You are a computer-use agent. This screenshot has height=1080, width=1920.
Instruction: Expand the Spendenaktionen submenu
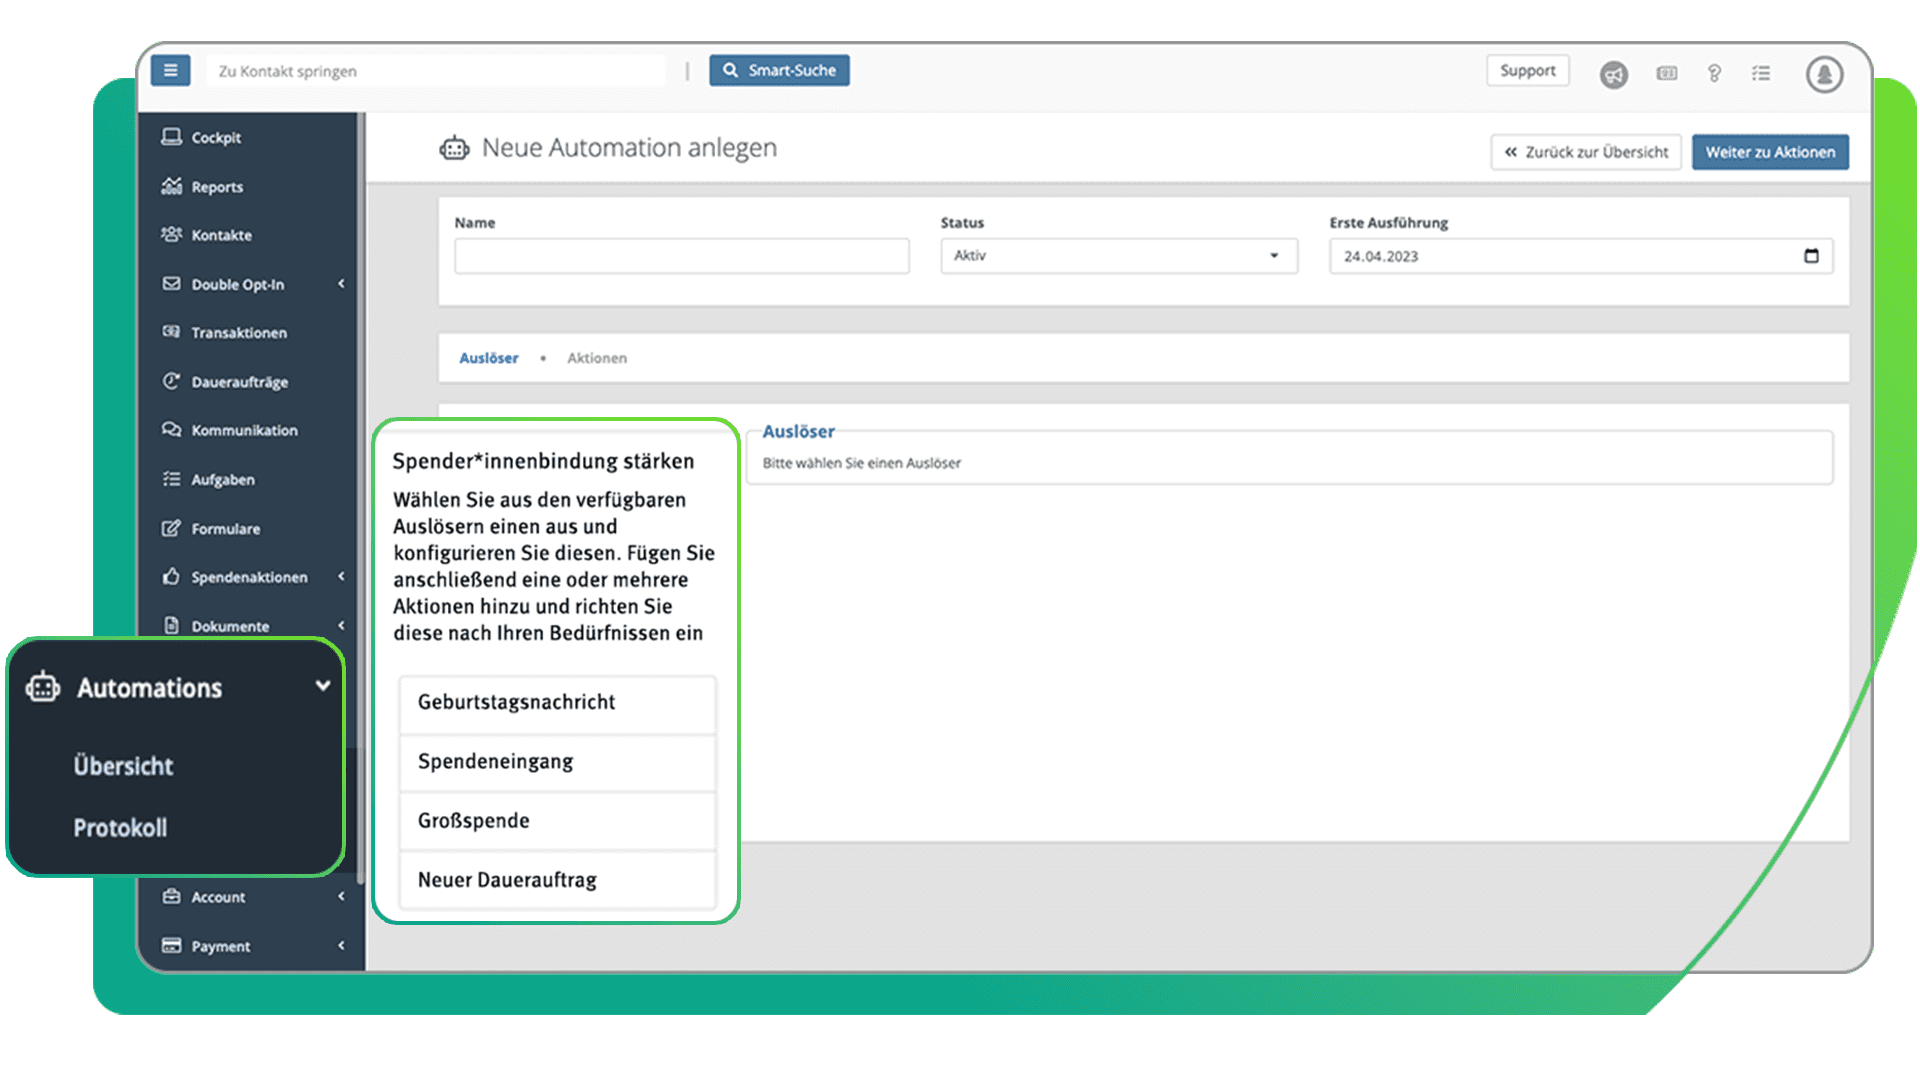point(340,577)
